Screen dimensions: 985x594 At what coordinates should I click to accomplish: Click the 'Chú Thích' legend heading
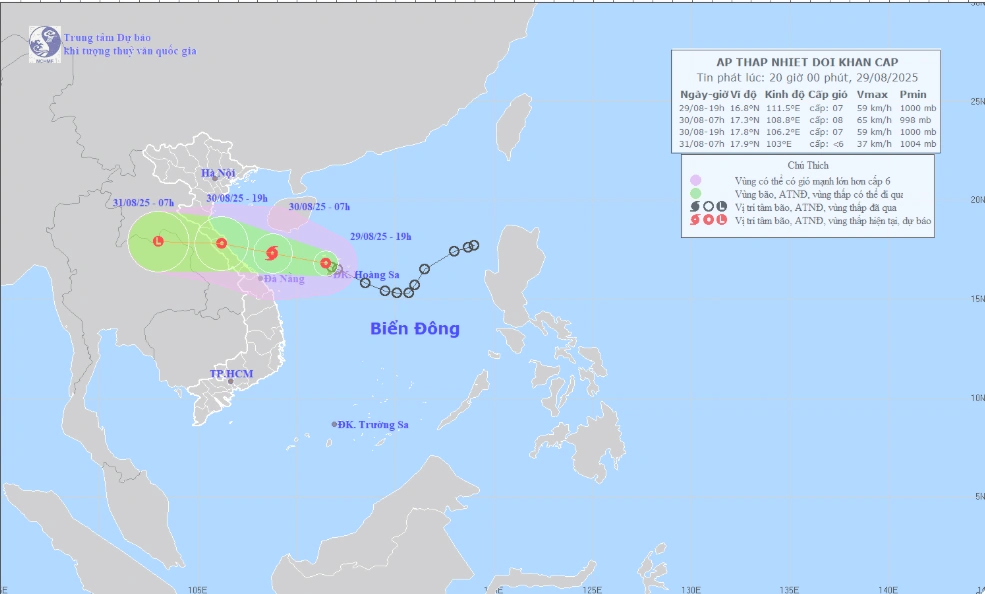[807, 165]
